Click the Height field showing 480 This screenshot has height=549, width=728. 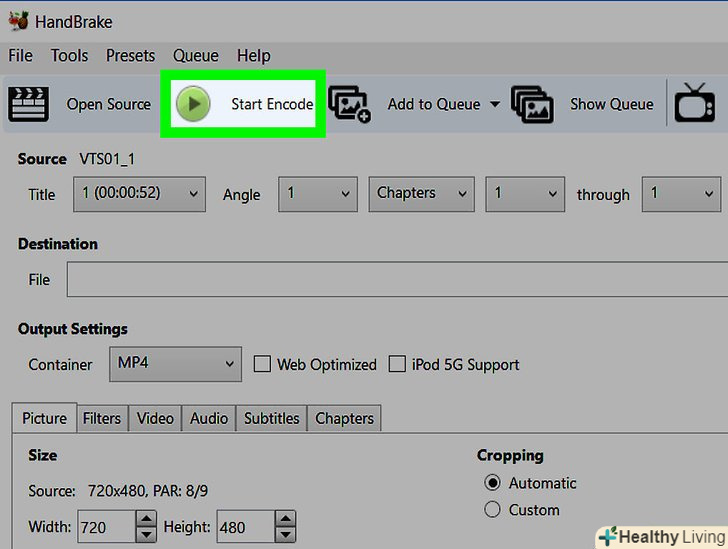tap(246, 527)
